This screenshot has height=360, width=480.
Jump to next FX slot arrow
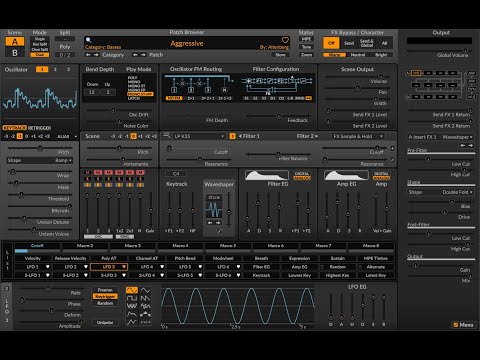click(471, 145)
